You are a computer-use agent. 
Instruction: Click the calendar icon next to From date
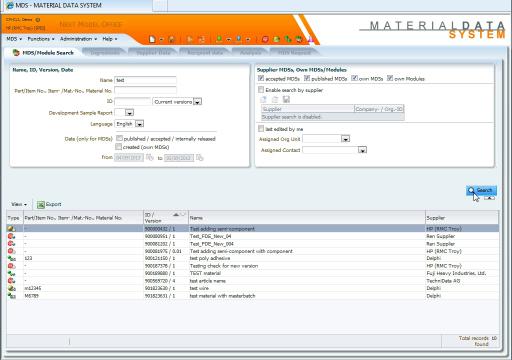tap(150, 157)
